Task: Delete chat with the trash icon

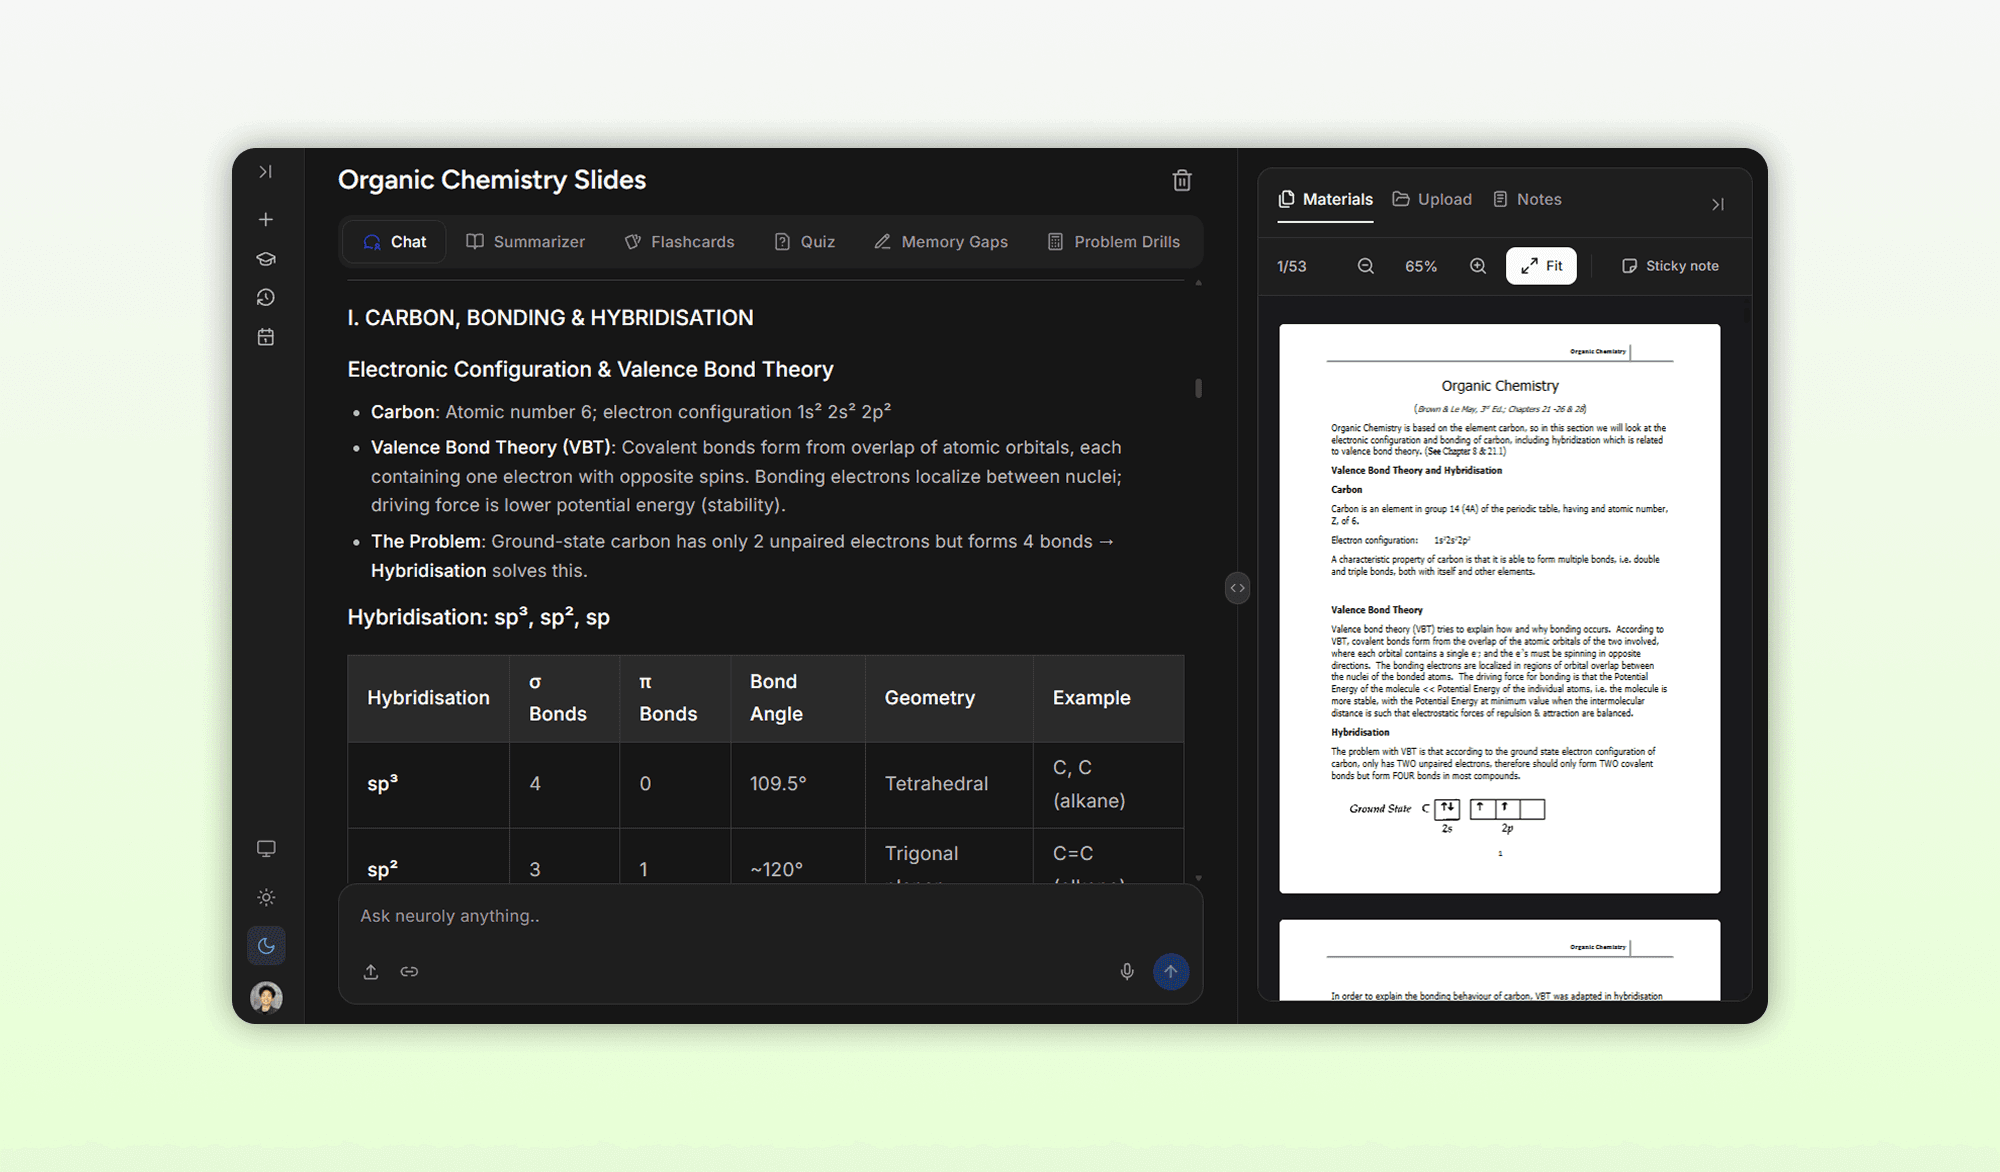Action: [x=1181, y=180]
